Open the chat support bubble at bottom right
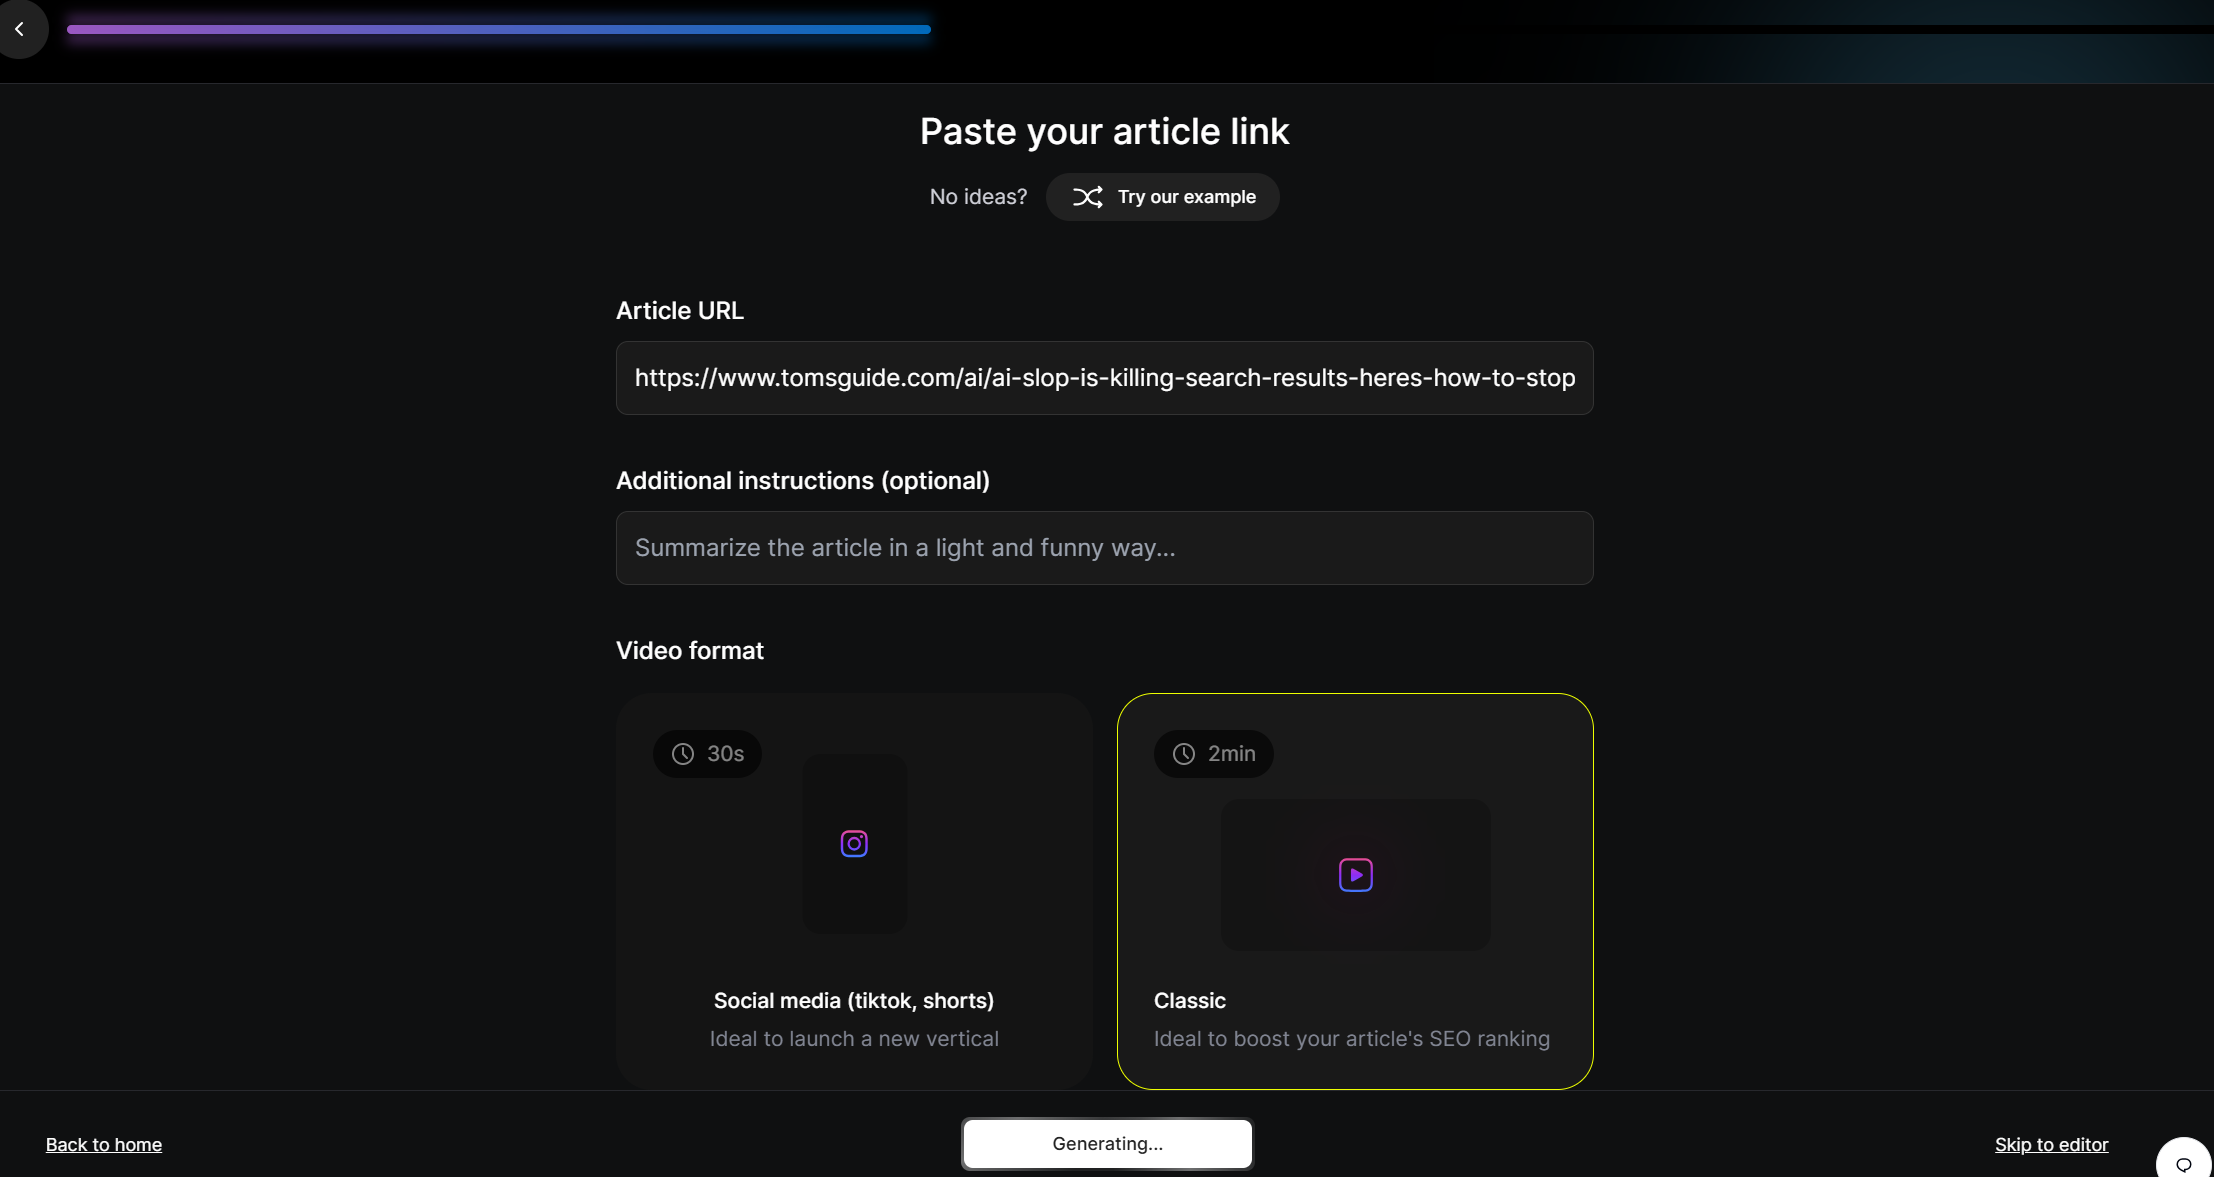This screenshot has height=1177, width=2214. click(x=2184, y=1163)
